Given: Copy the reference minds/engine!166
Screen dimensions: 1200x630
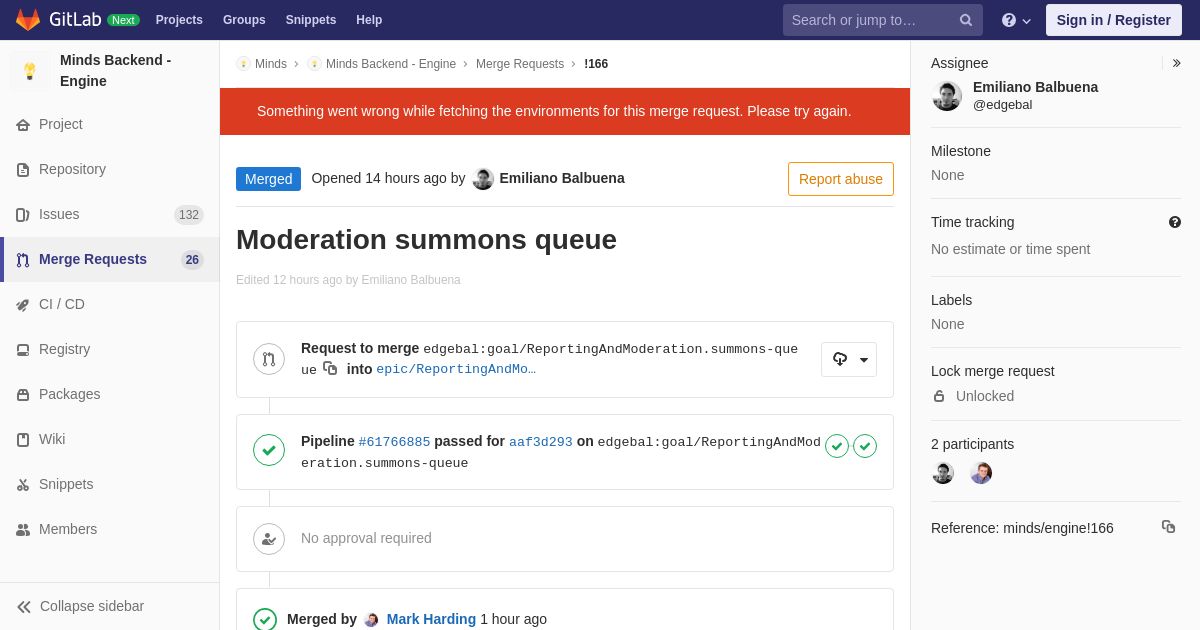Looking at the screenshot, I should click(1168, 526).
